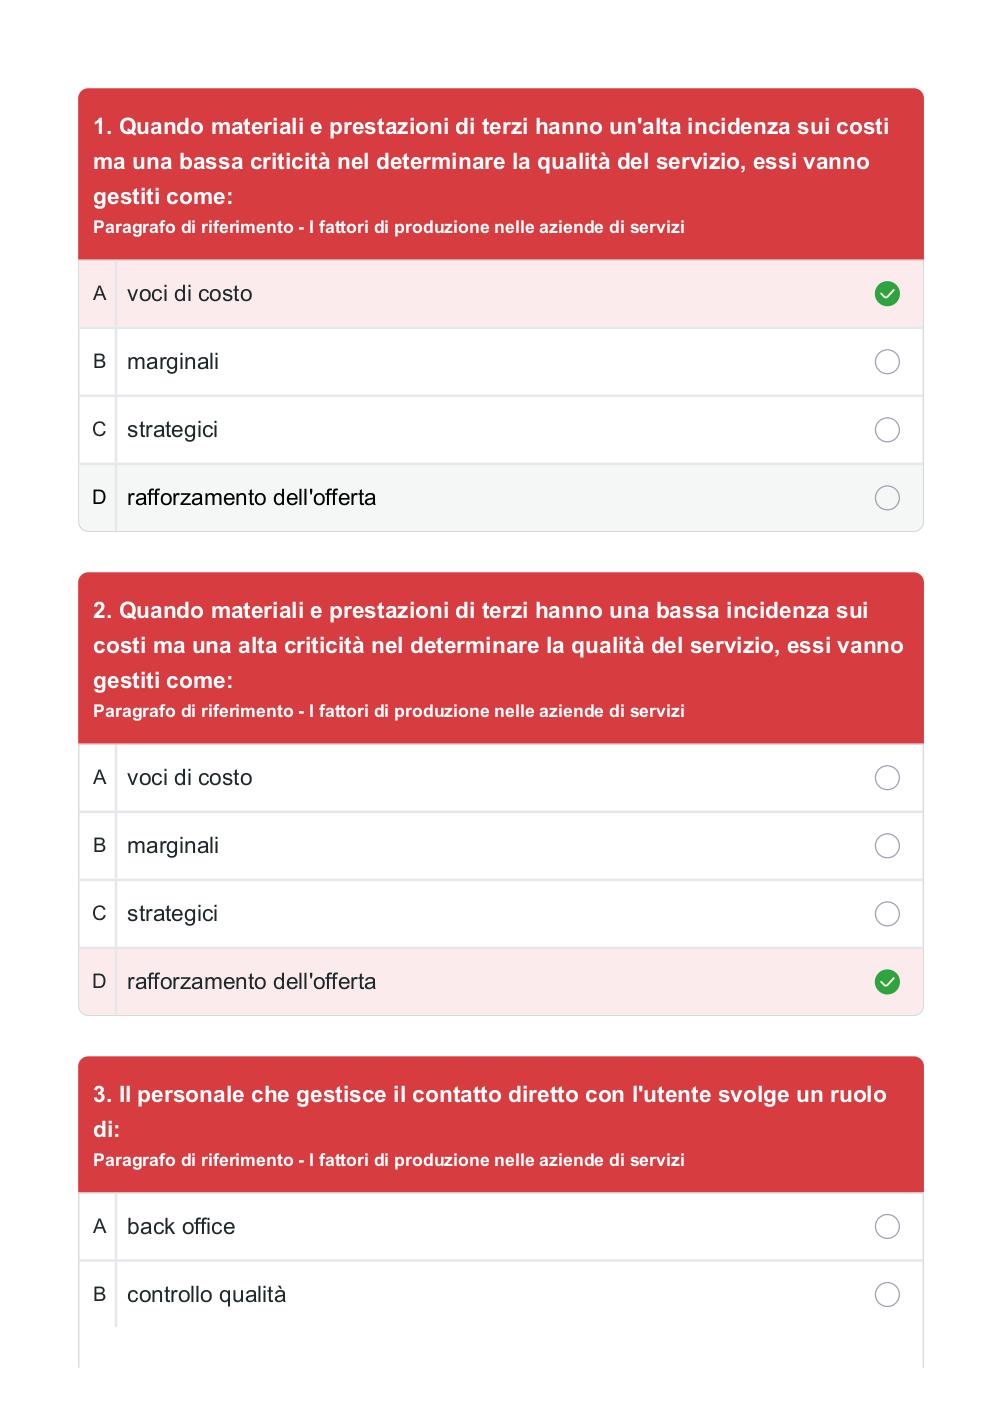This screenshot has width=1000, height=1415.
Task: Select 'voci di costo' radio in question 2
Action: click(x=887, y=778)
